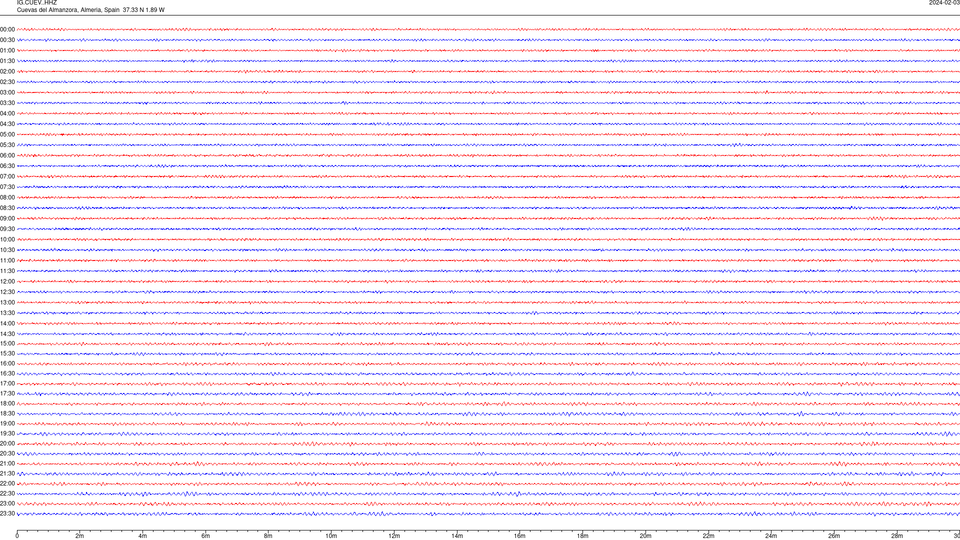
Task: Select the 23:00 time row label
Action: click(7, 504)
